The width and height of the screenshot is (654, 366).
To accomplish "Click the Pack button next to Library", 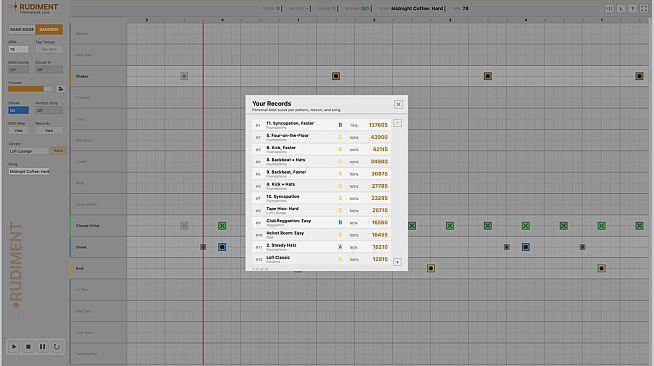I will click(58, 151).
